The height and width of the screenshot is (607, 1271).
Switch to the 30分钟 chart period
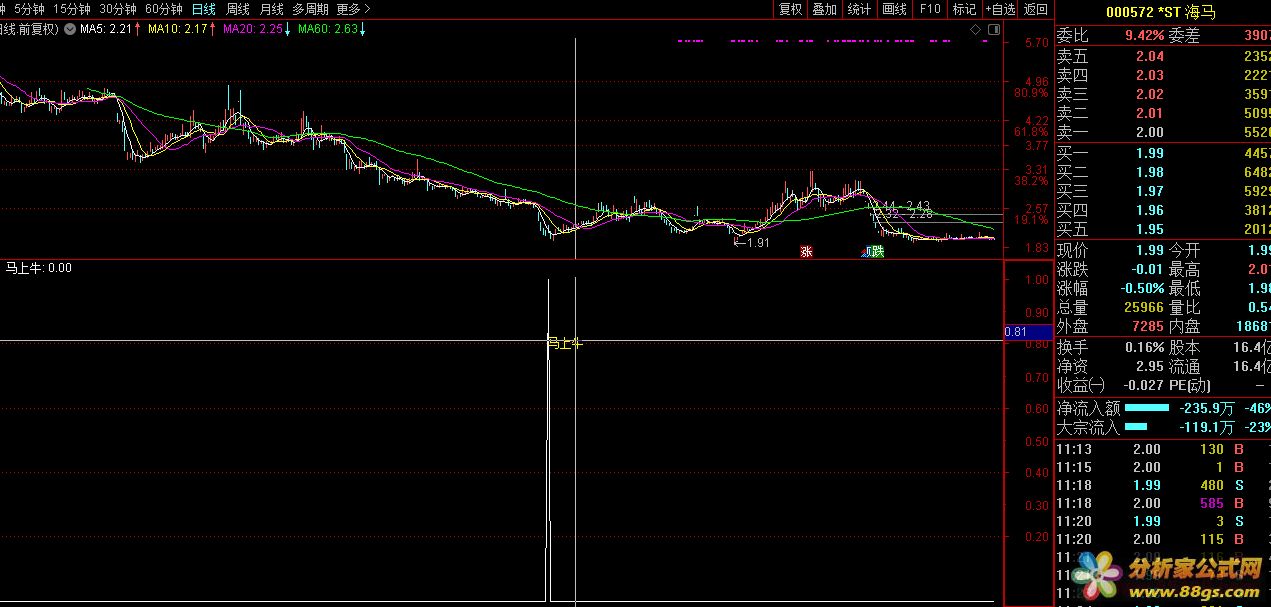click(118, 9)
